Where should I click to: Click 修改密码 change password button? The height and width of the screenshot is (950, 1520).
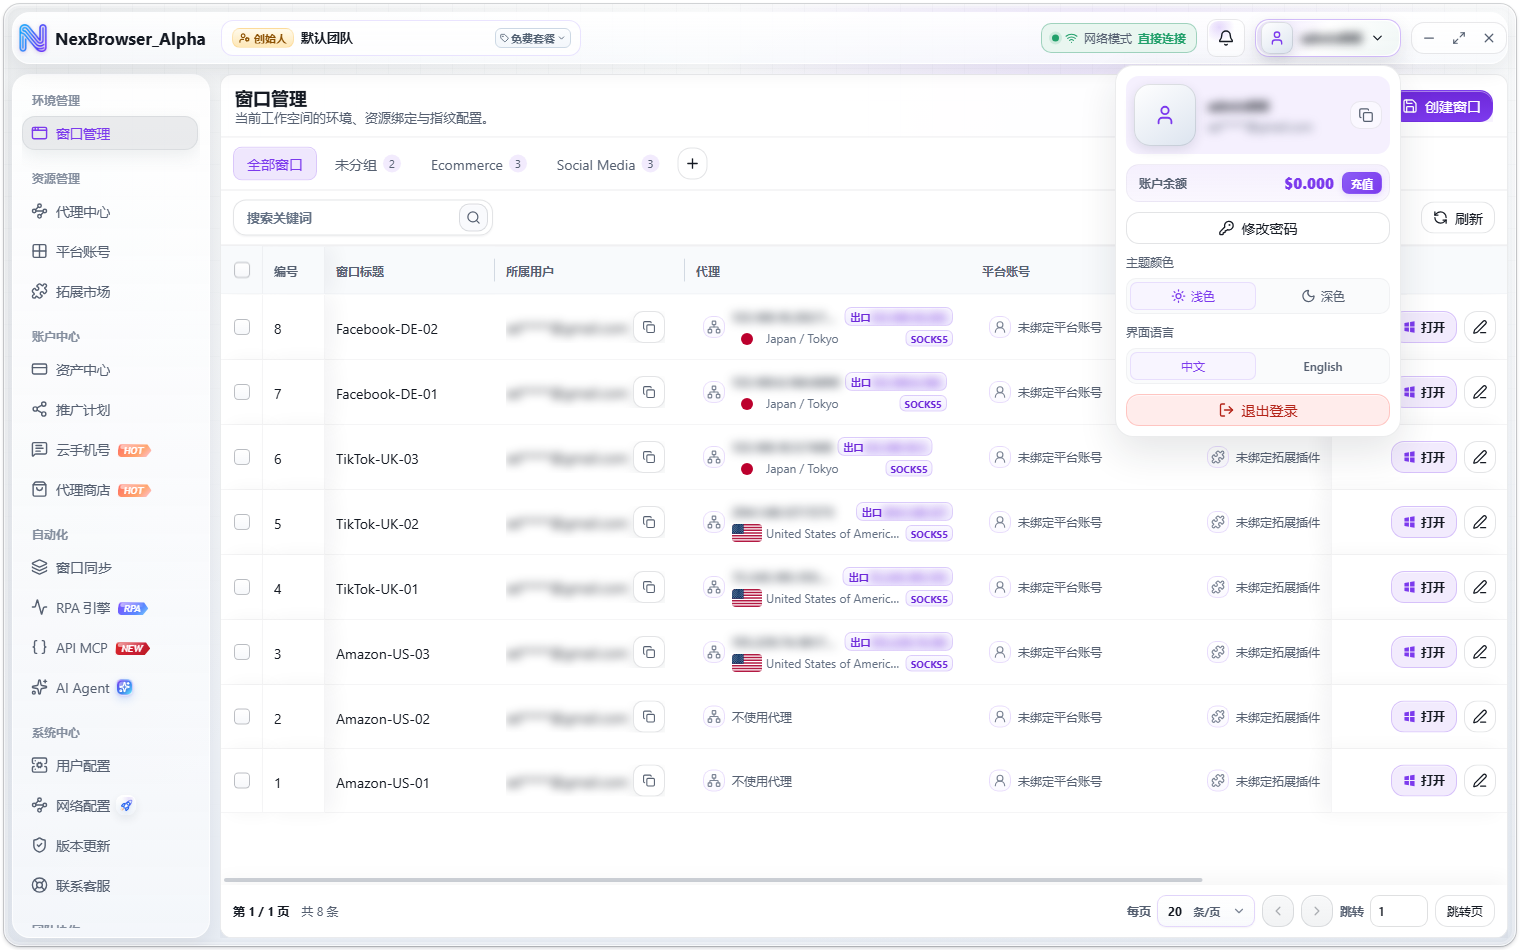[1257, 228]
